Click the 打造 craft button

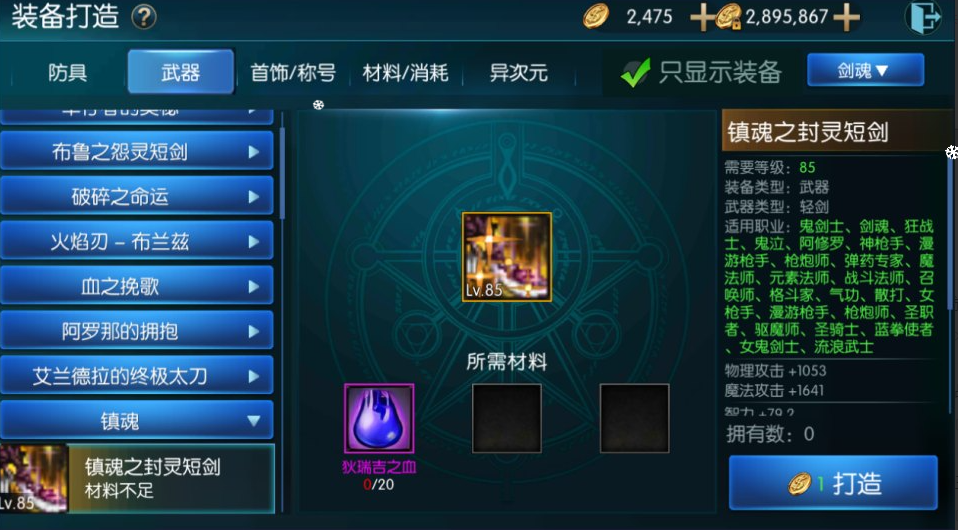tap(833, 484)
